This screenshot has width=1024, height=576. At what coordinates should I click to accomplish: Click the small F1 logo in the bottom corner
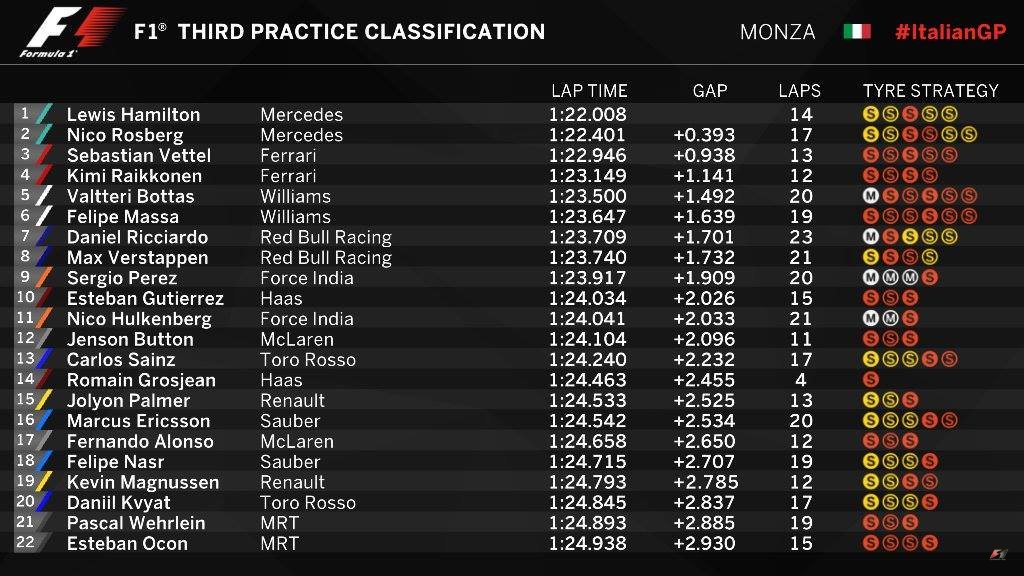[999, 555]
